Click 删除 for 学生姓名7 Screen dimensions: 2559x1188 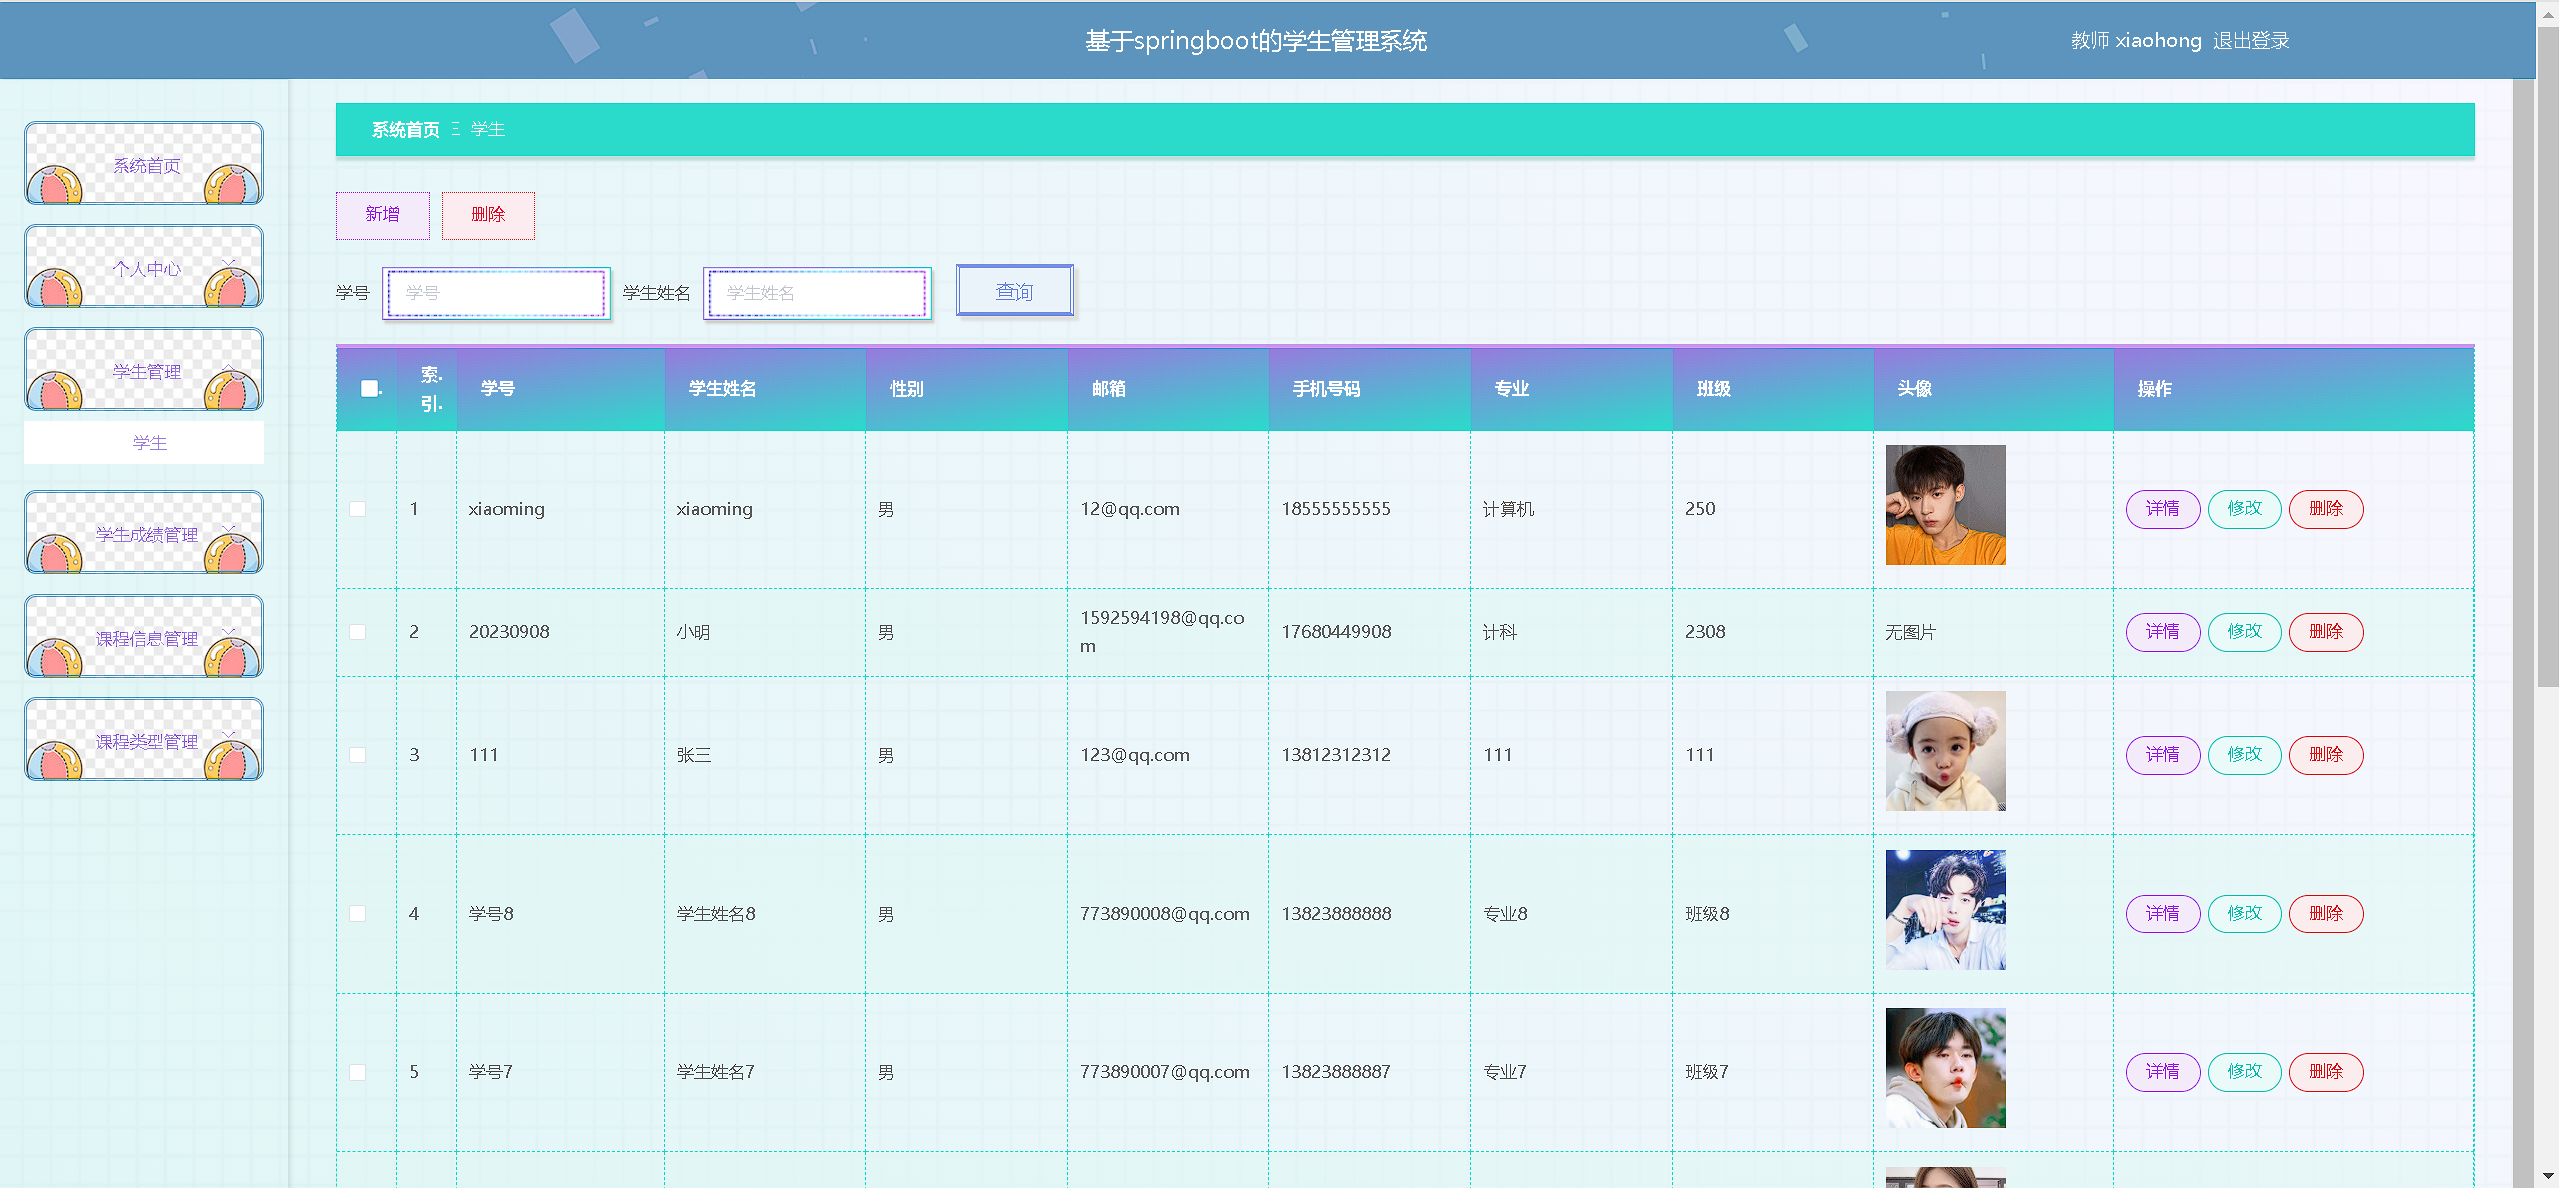(2326, 1072)
